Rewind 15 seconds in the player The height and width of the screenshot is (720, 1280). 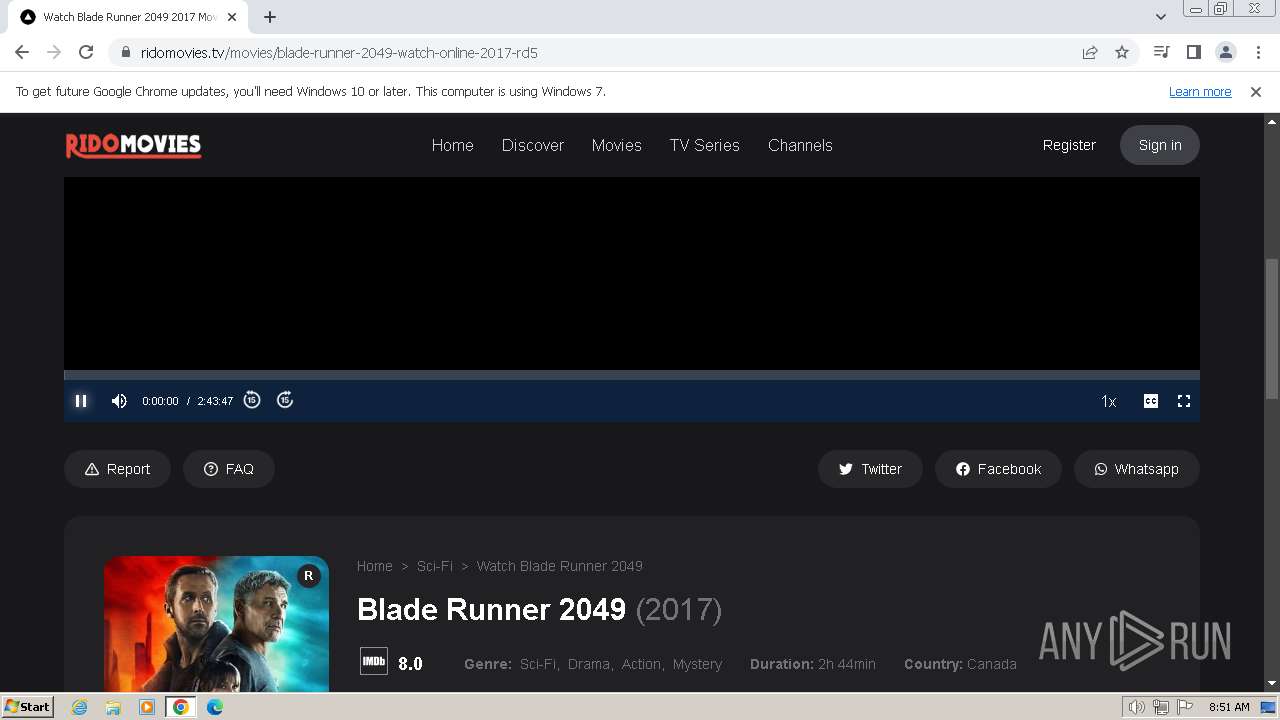pos(252,400)
